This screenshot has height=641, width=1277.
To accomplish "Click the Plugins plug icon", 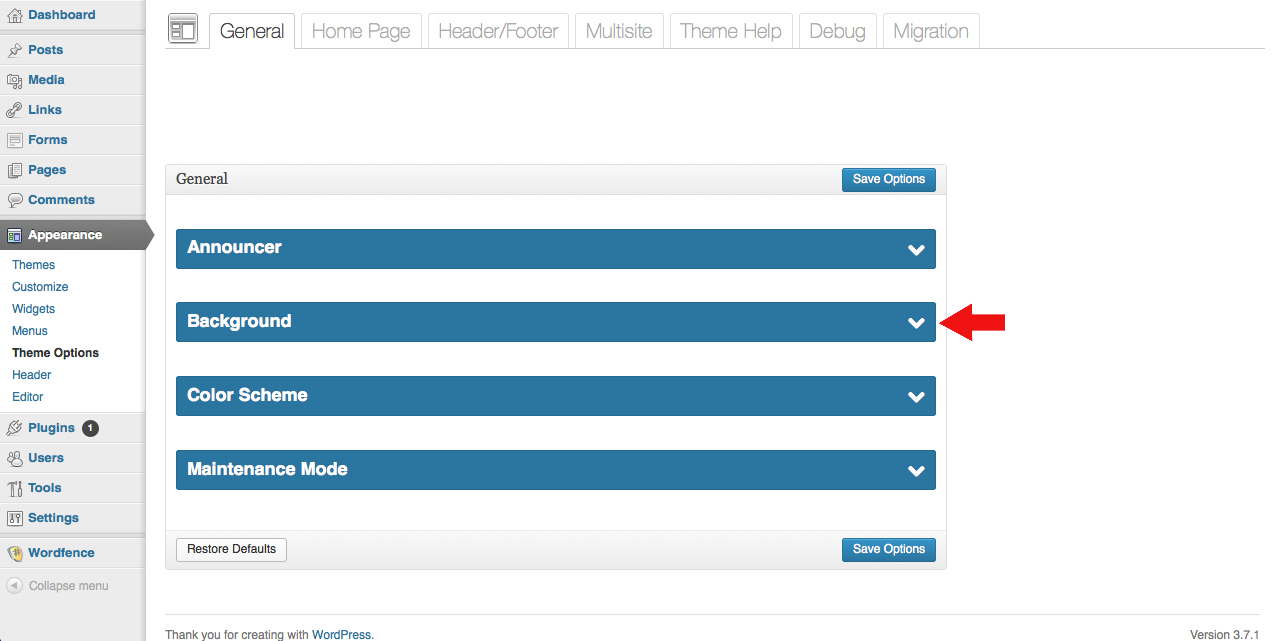I will coord(14,428).
